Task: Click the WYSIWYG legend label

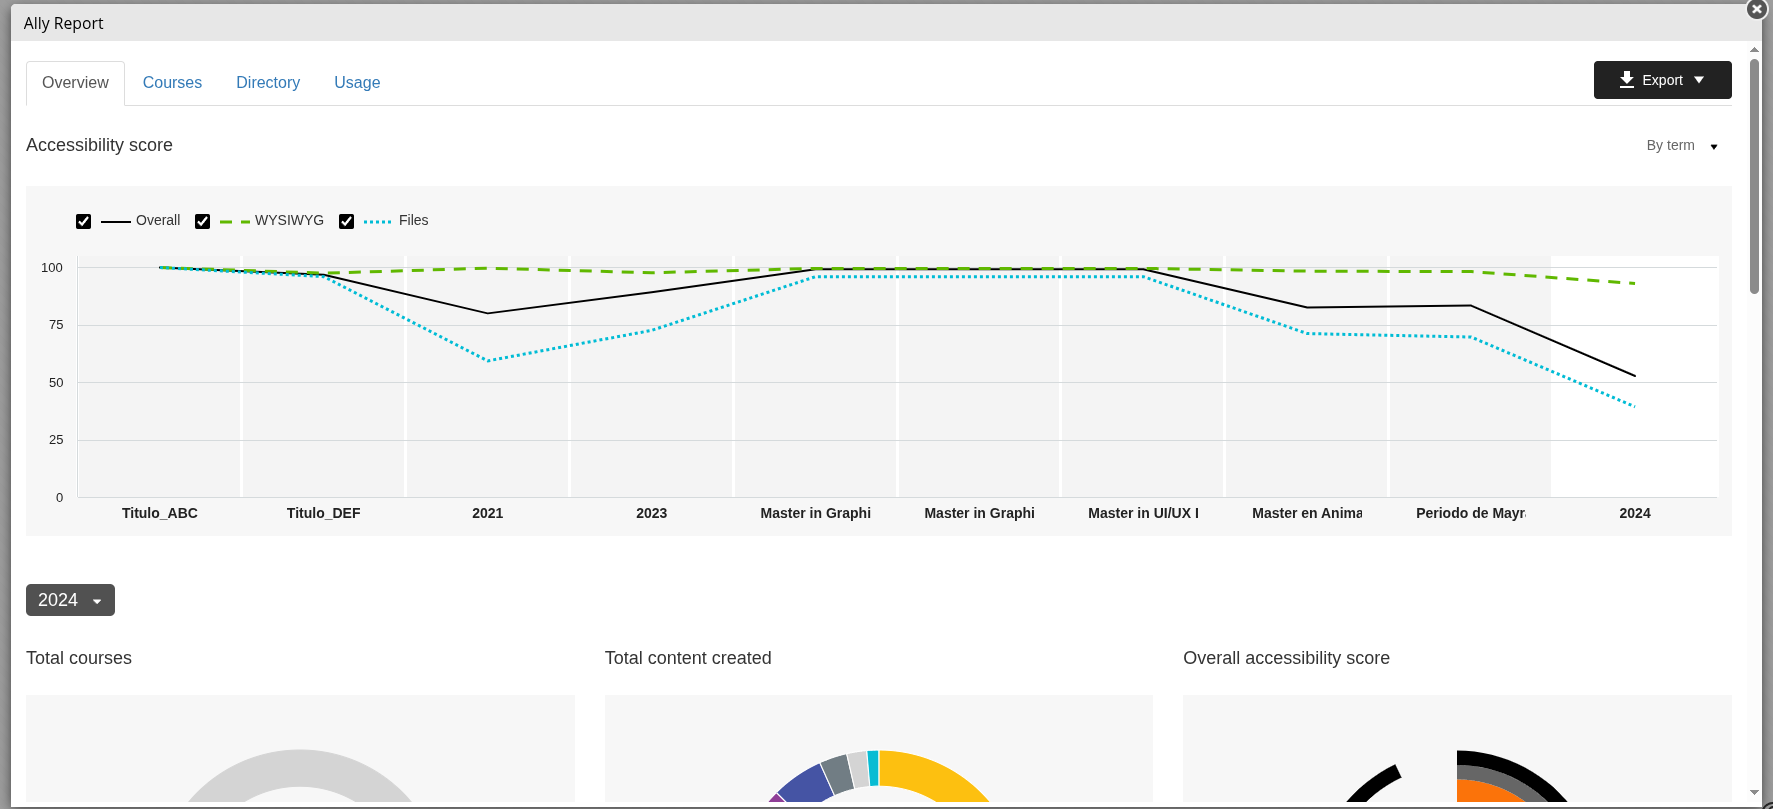Action: (x=289, y=220)
